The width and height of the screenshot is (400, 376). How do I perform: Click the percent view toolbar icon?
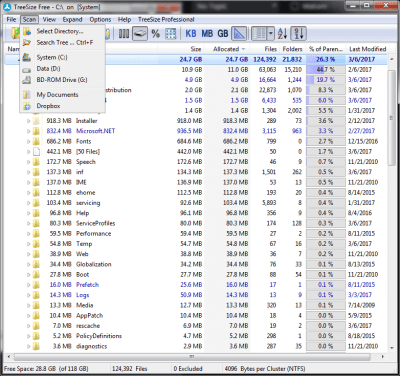point(156,34)
